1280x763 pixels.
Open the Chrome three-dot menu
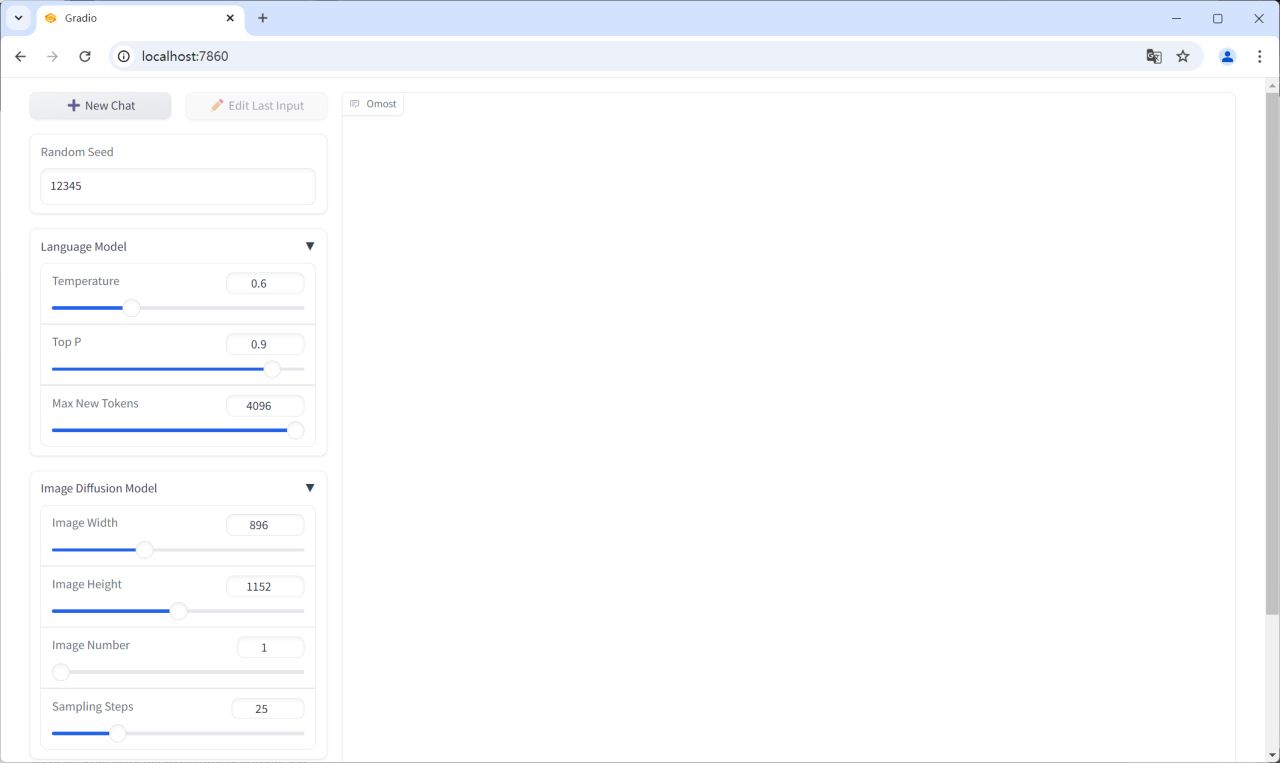(x=1259, y=57)
